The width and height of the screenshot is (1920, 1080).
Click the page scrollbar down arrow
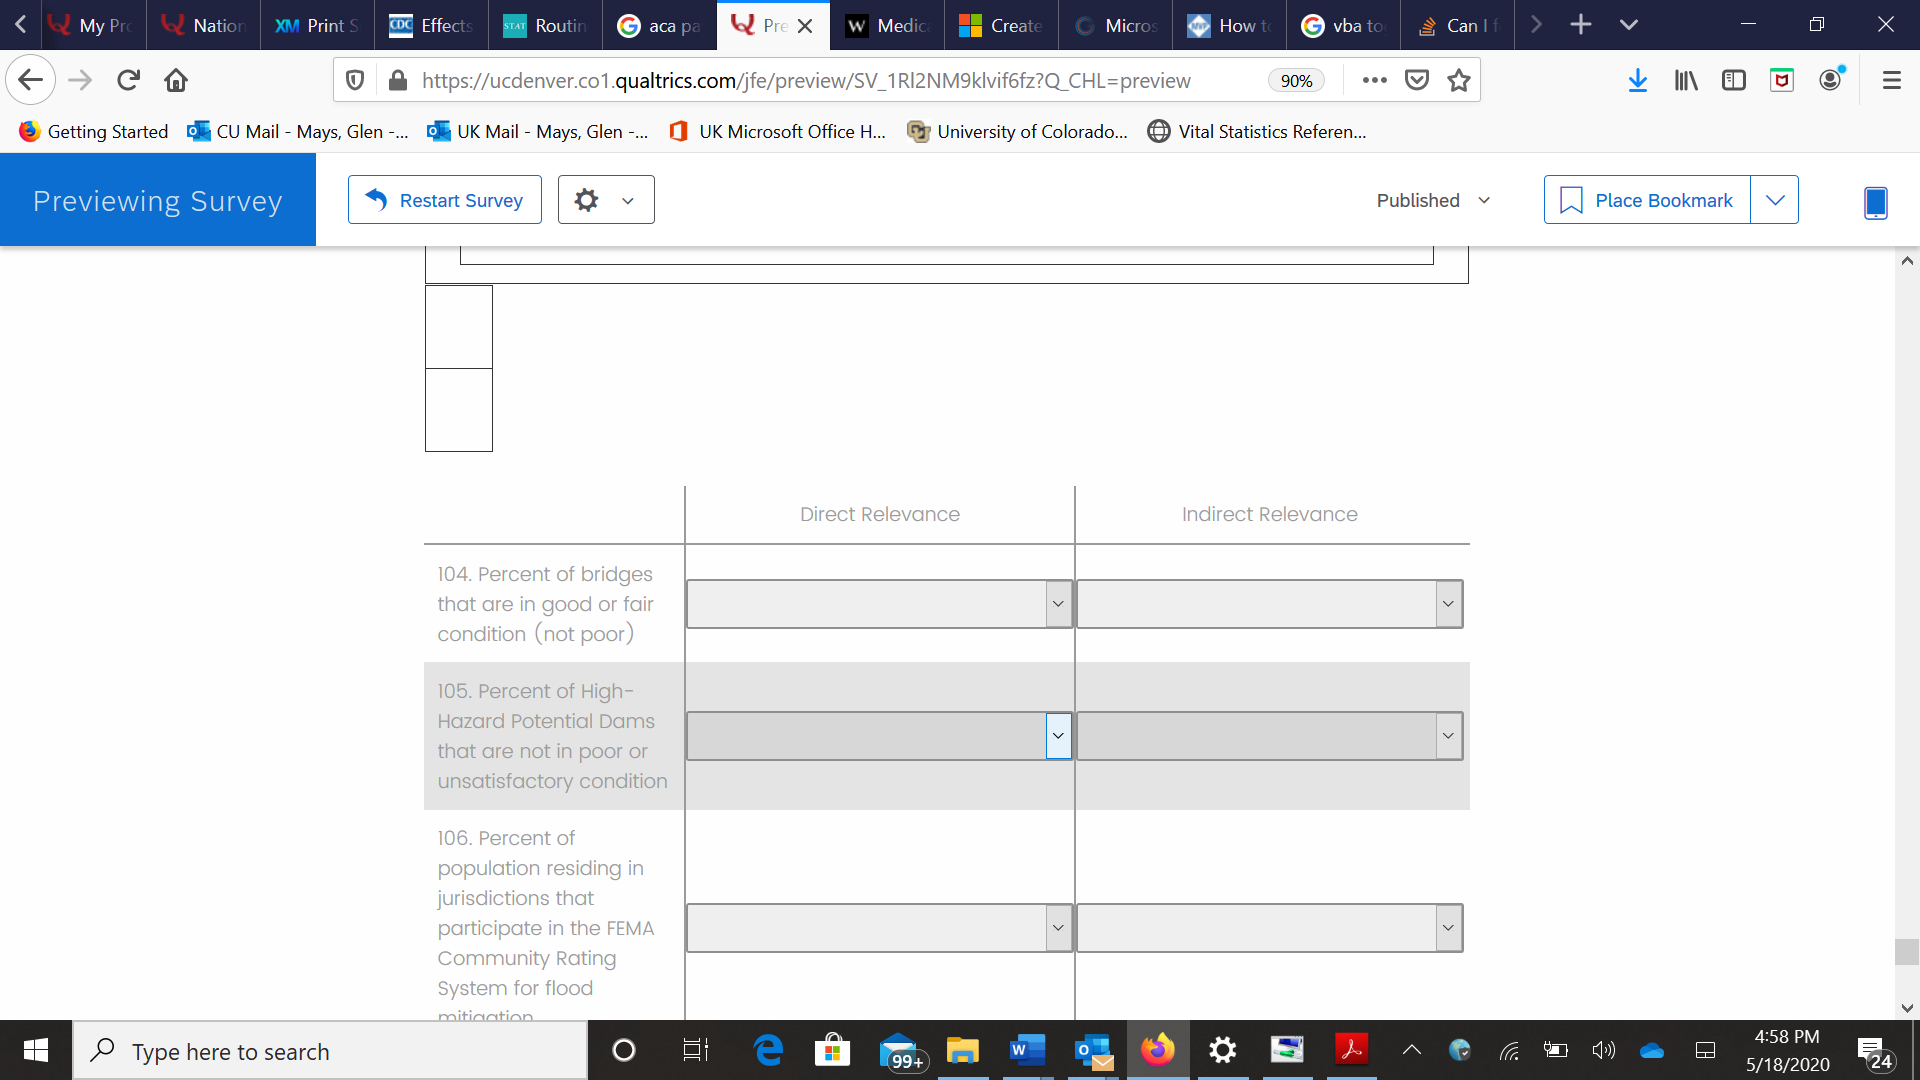[x=1906, y=1008]
